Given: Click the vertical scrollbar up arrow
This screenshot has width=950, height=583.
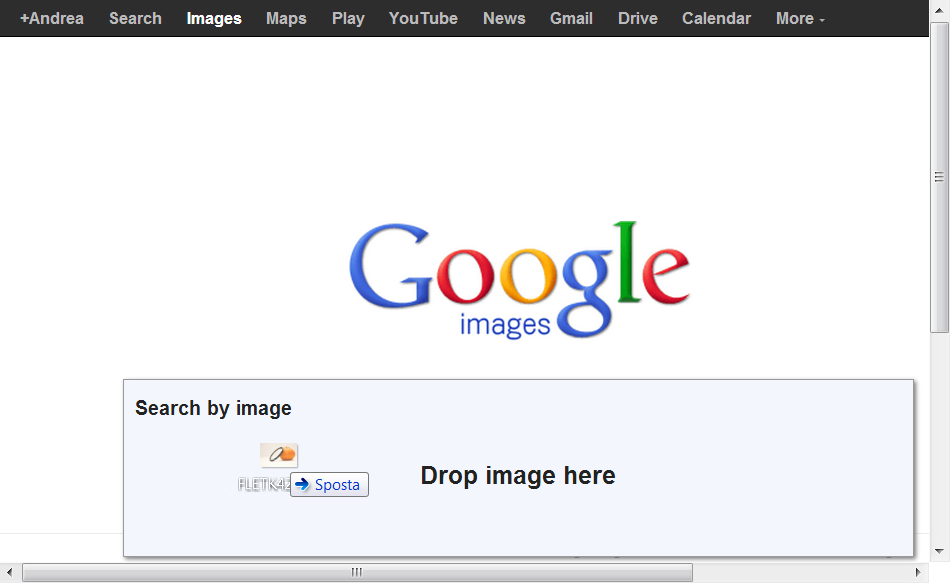Looking at the screenshot, I should [940, 10].
